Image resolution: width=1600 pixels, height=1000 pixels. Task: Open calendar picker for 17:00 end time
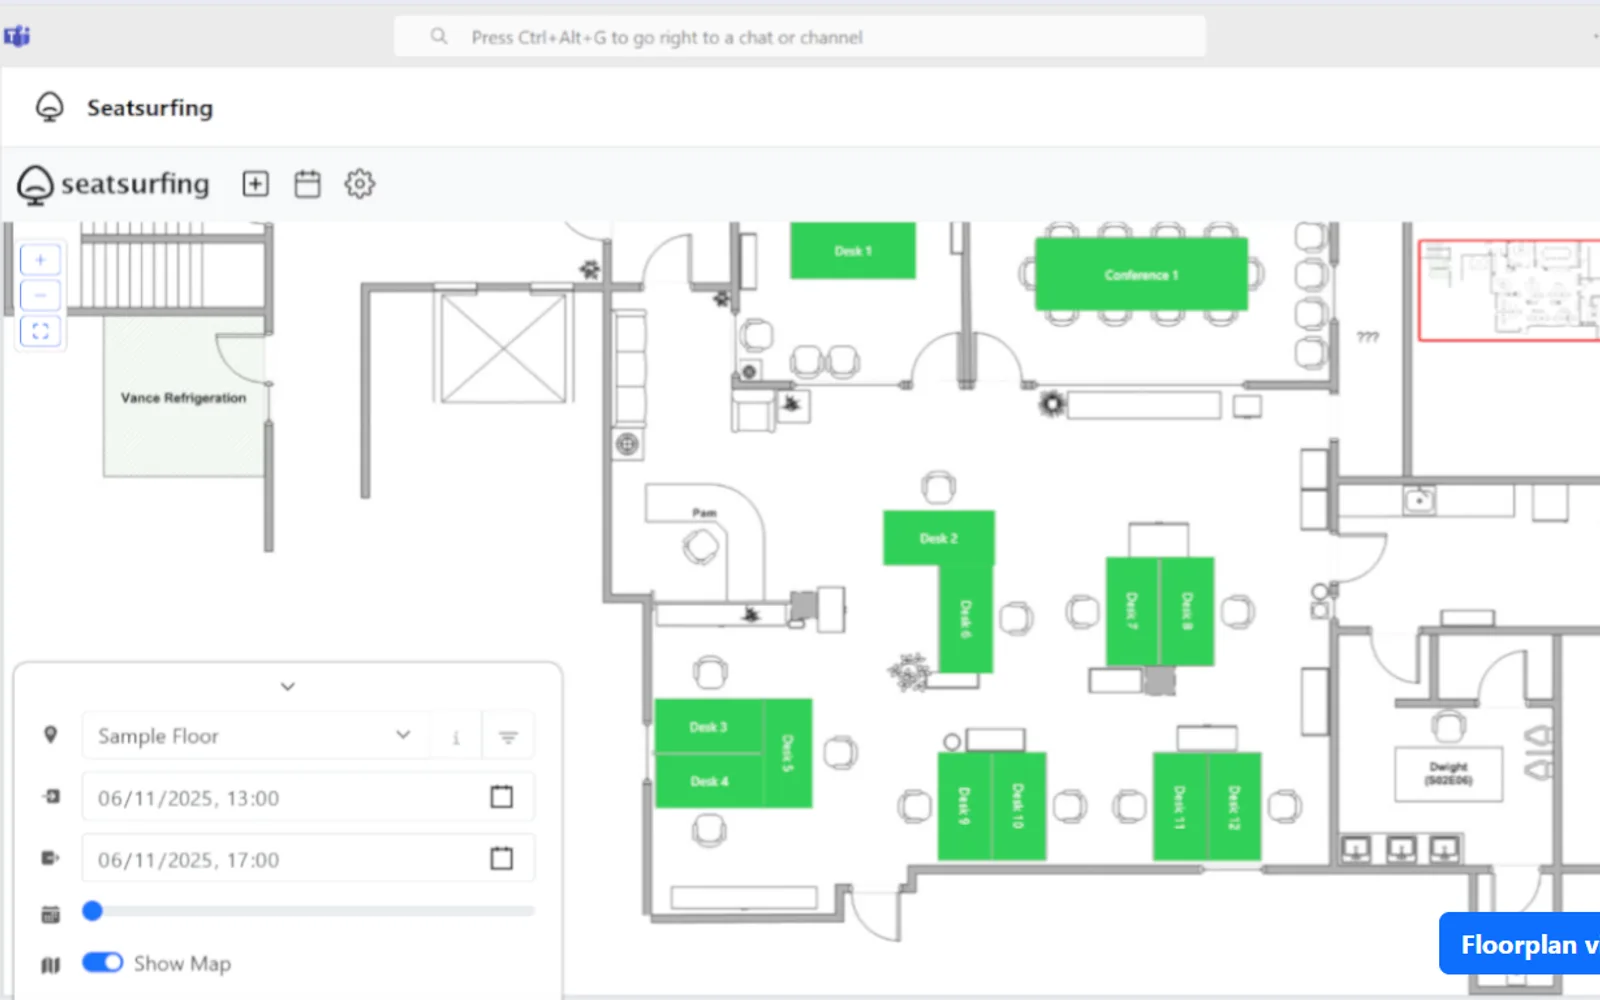click(x=502, y=859)
